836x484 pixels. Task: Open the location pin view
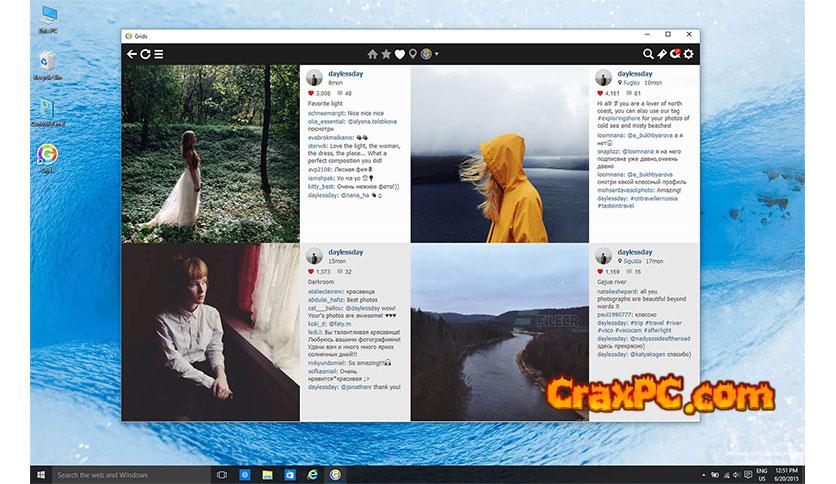(x=412, y=54)
